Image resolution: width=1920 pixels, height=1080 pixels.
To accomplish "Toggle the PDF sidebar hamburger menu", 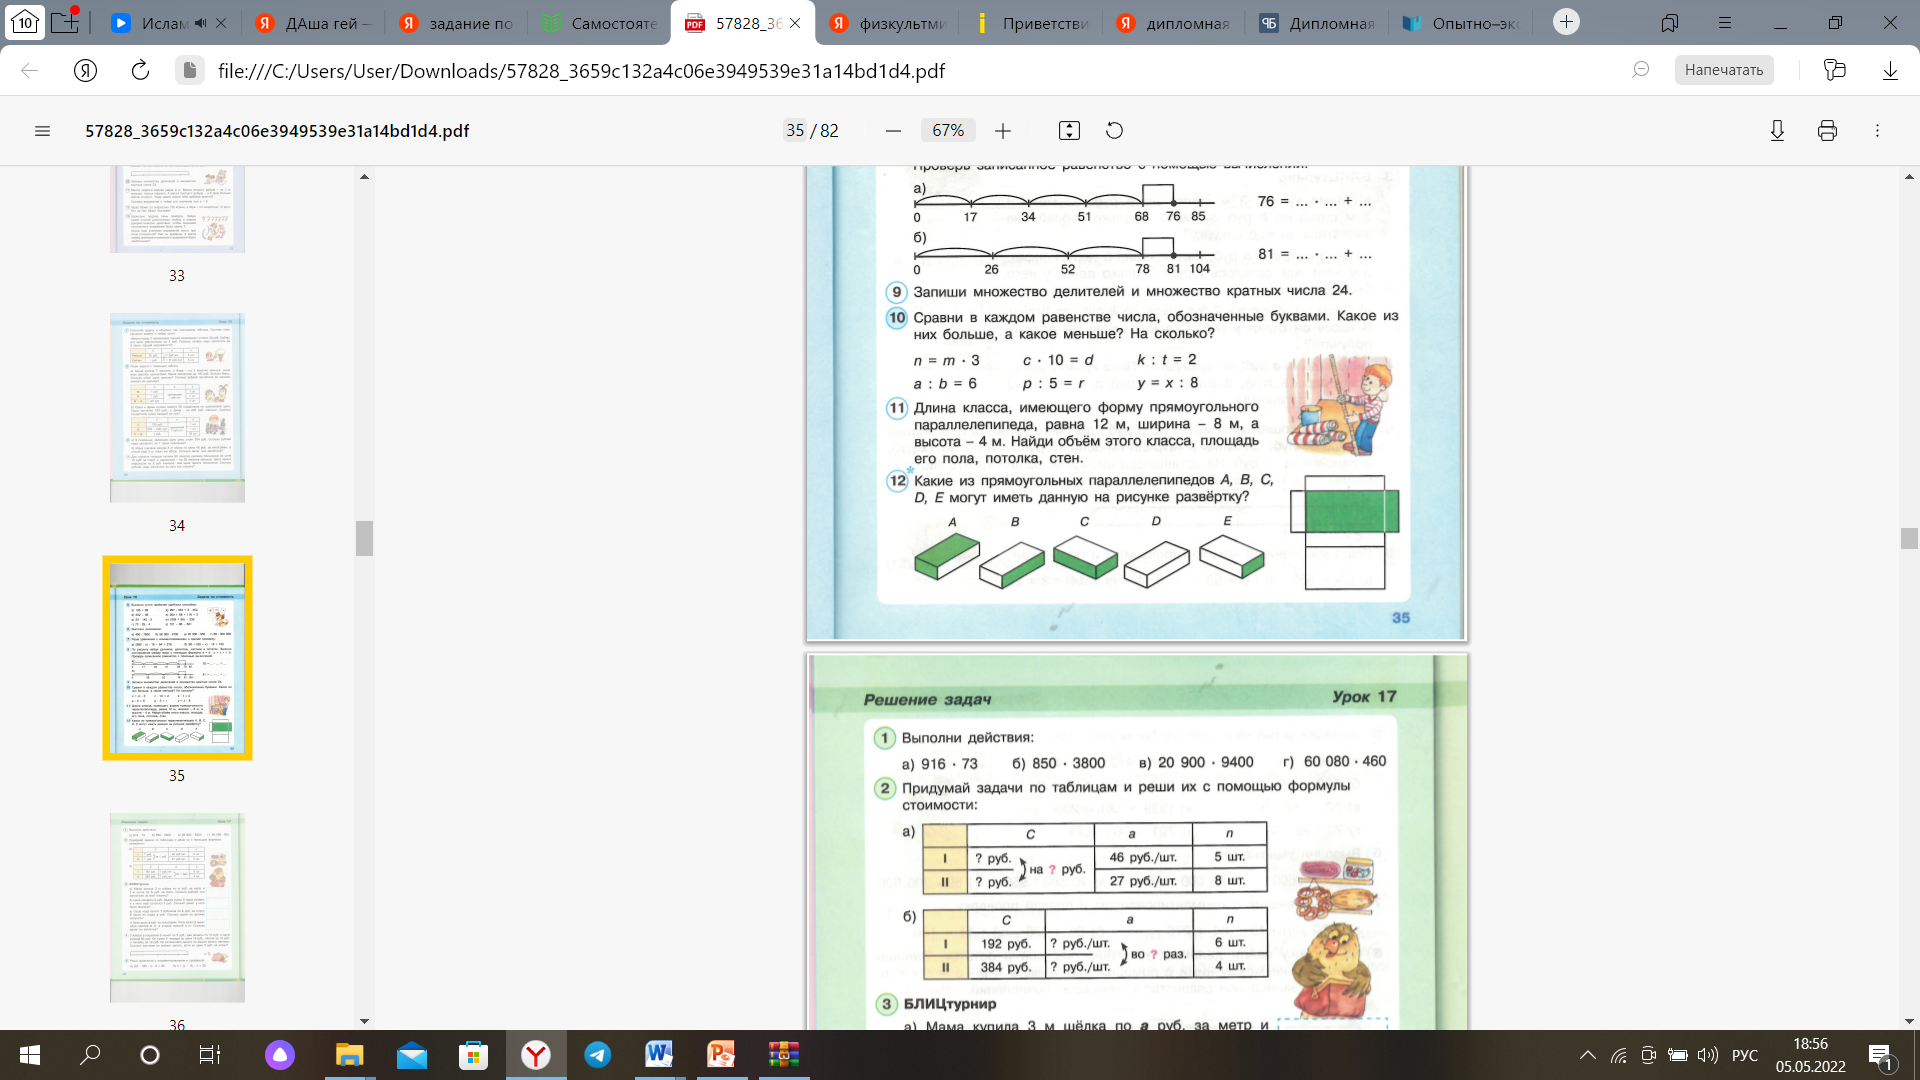I will click(x=42, y=131).
